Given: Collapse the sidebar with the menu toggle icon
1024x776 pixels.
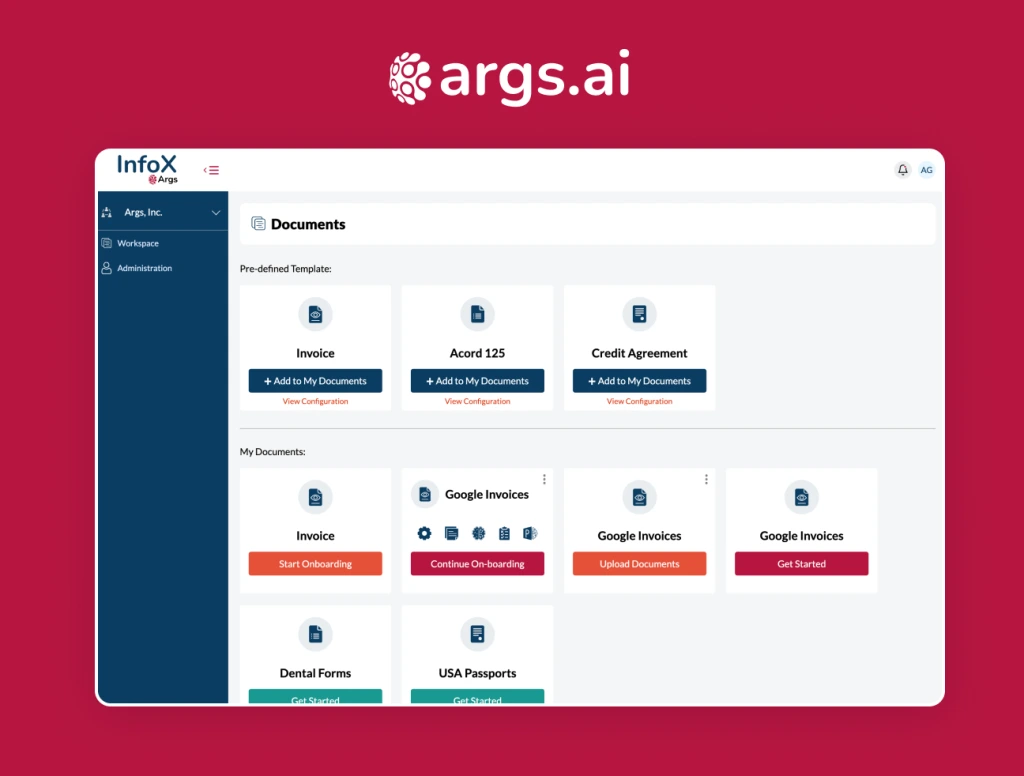Looking at the screenshot, I should pos(211,170).
